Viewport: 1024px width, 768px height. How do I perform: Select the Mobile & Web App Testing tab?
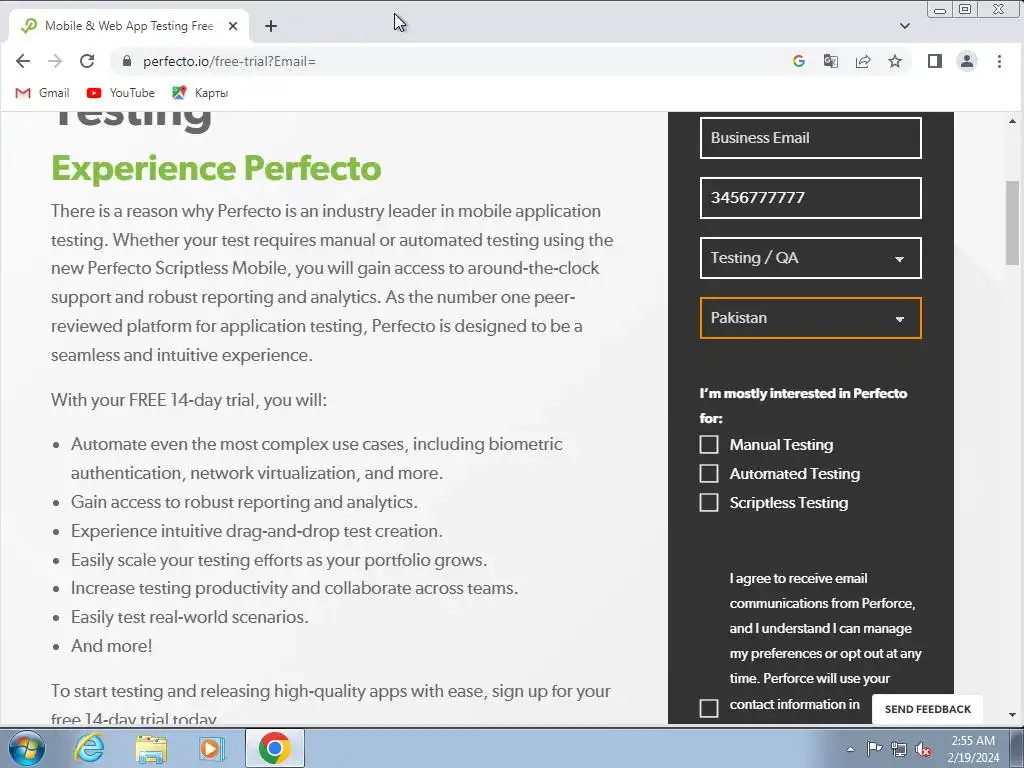(129, 26)
